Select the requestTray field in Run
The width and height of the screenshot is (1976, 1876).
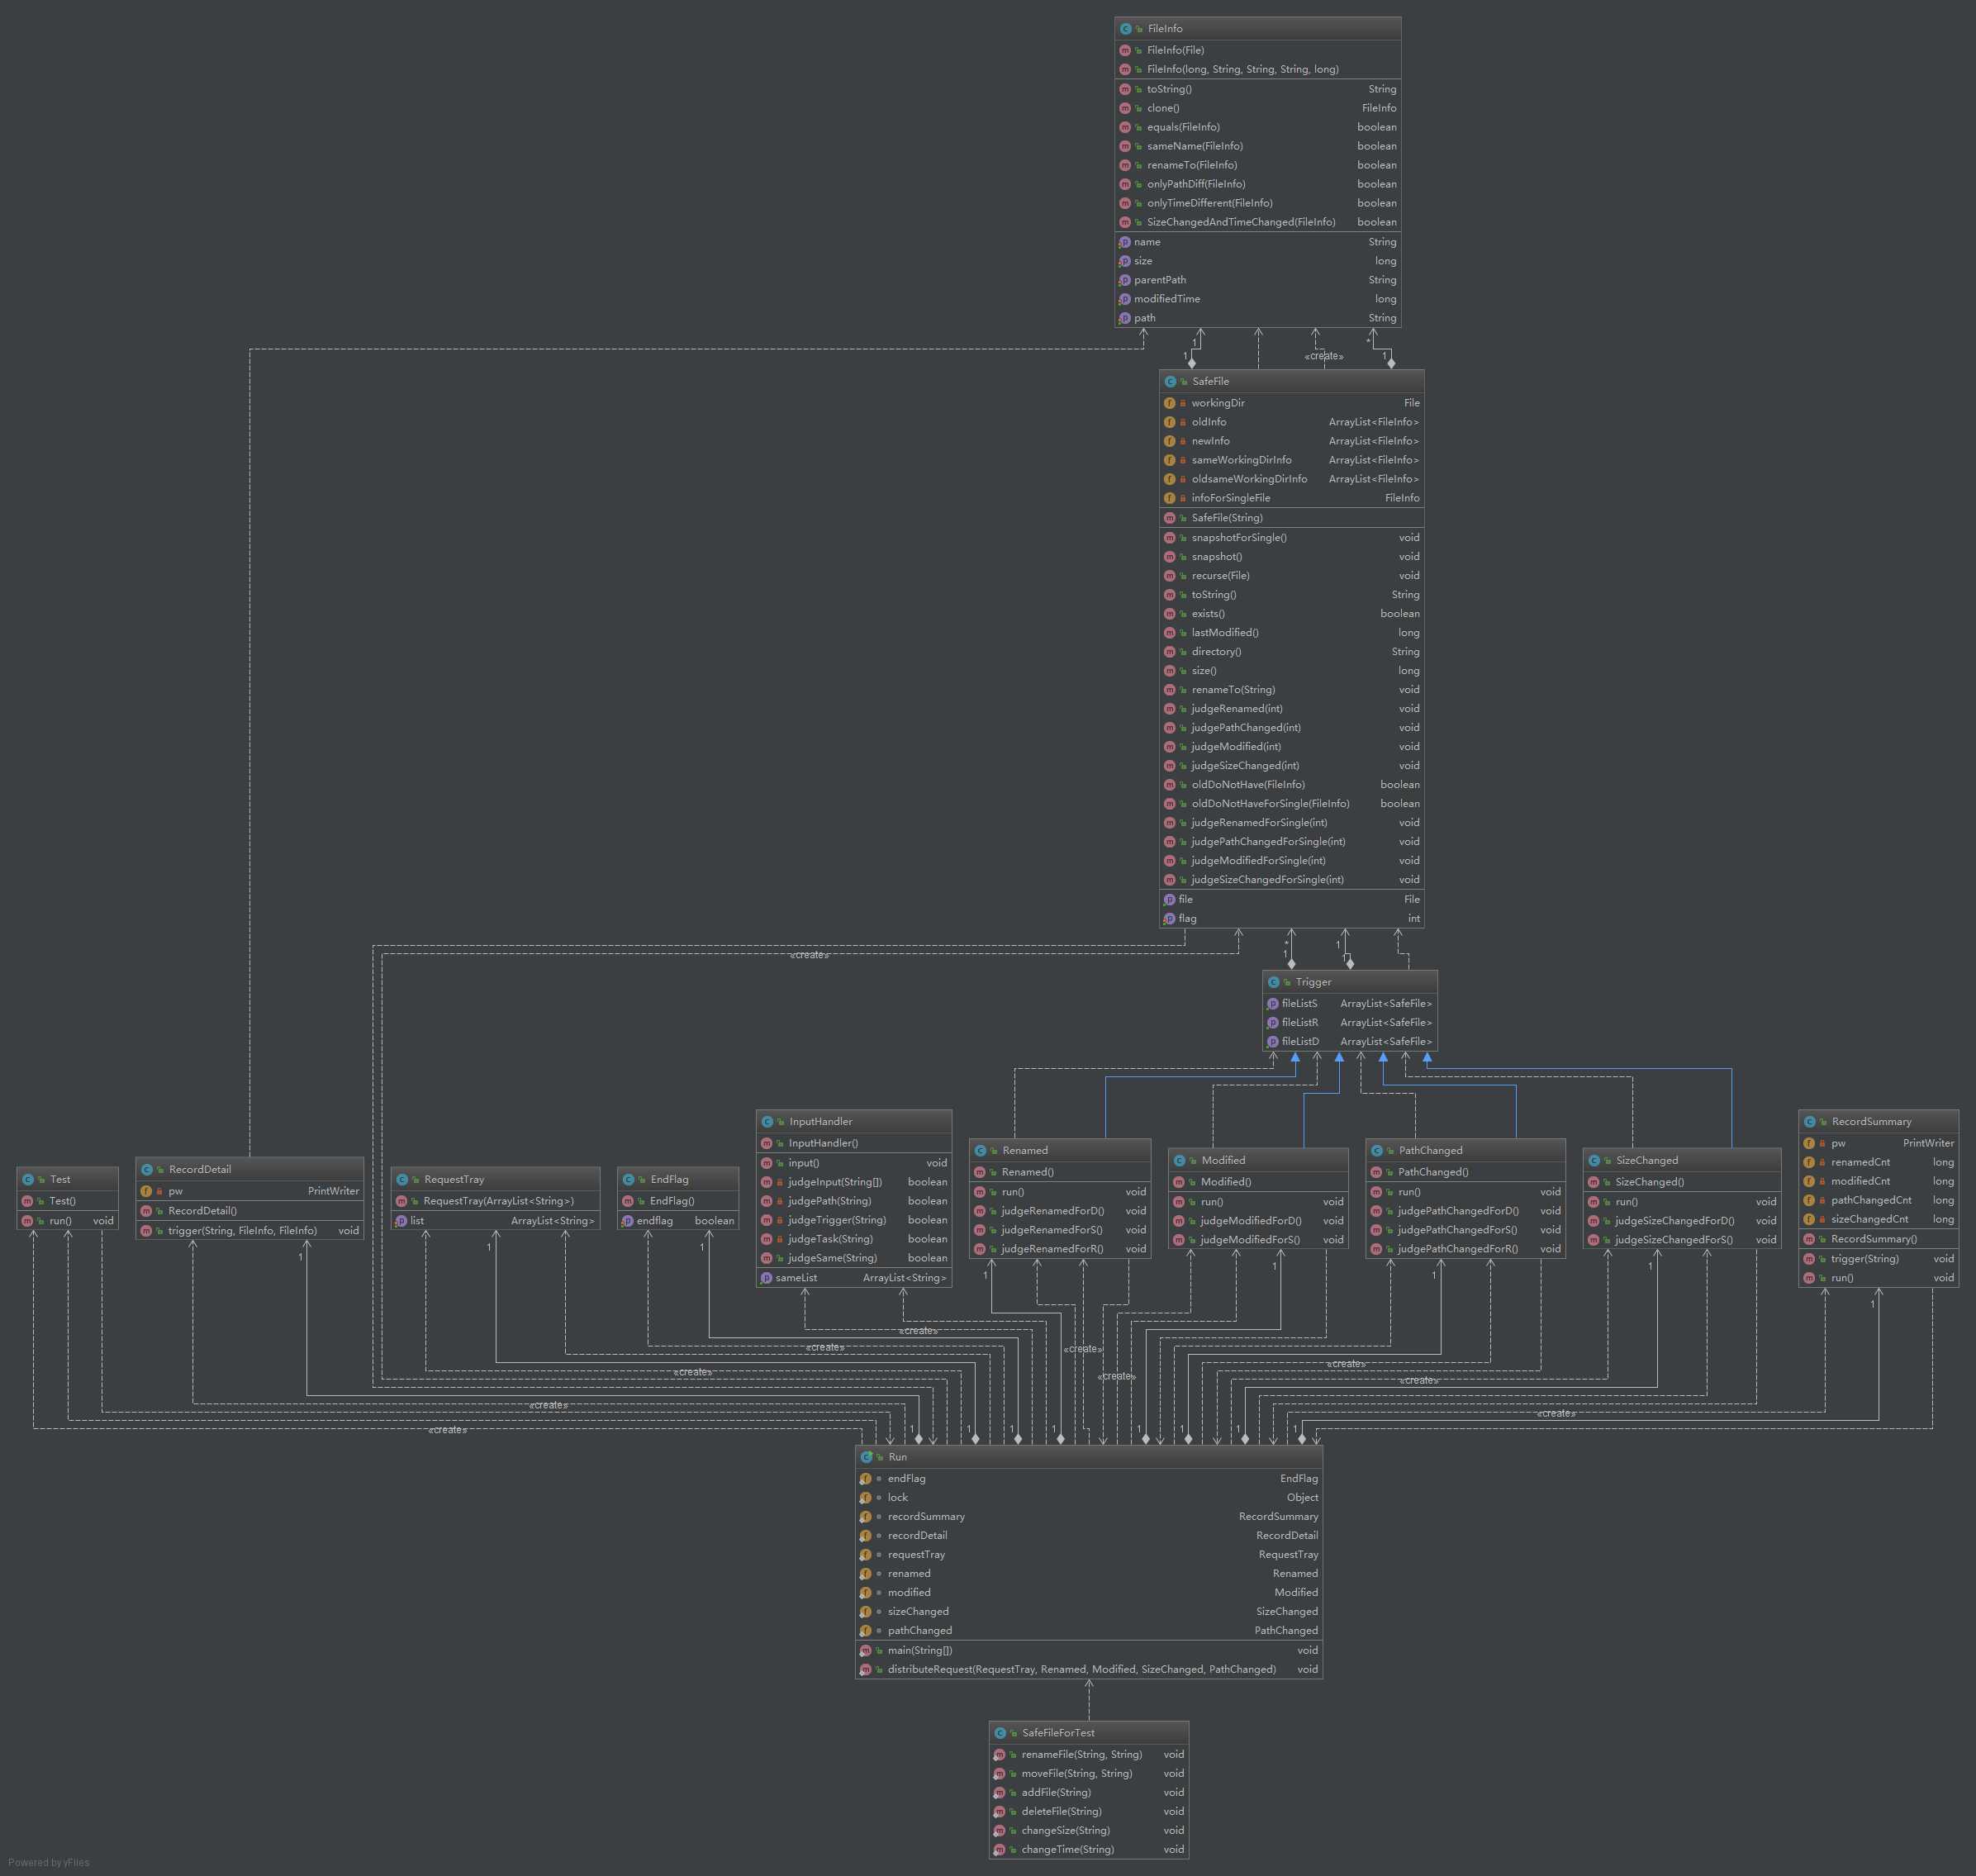(x=1089, y=1555)
